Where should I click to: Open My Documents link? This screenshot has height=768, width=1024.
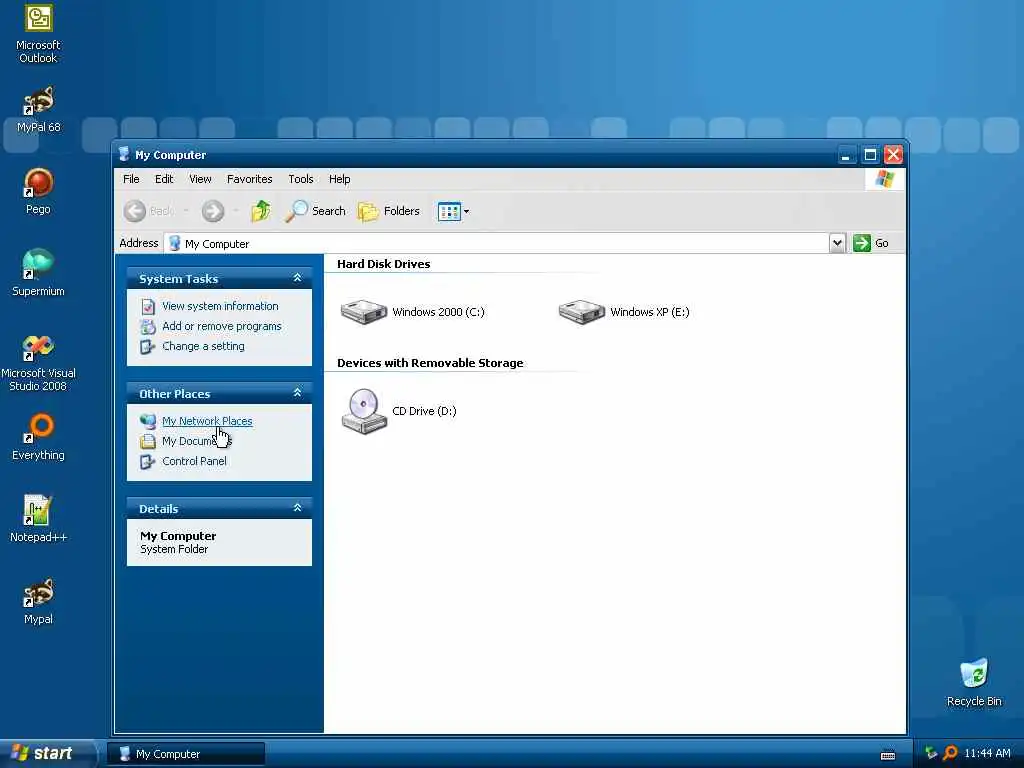pos(197,441)
